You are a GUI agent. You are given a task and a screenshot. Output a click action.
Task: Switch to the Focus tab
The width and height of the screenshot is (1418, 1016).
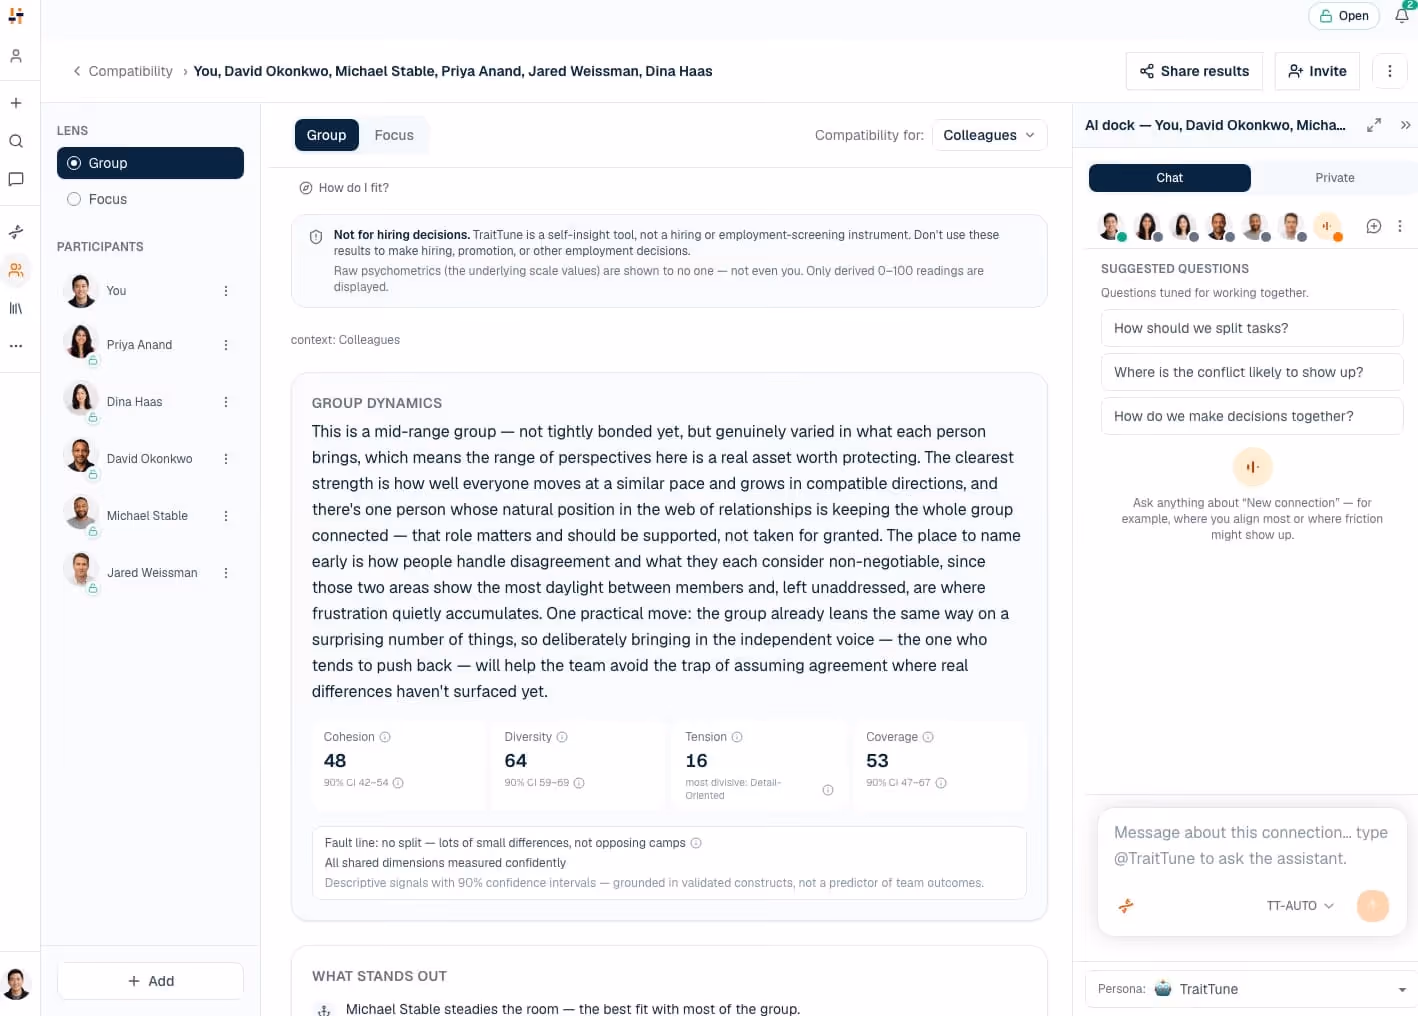tap(394, 135)
